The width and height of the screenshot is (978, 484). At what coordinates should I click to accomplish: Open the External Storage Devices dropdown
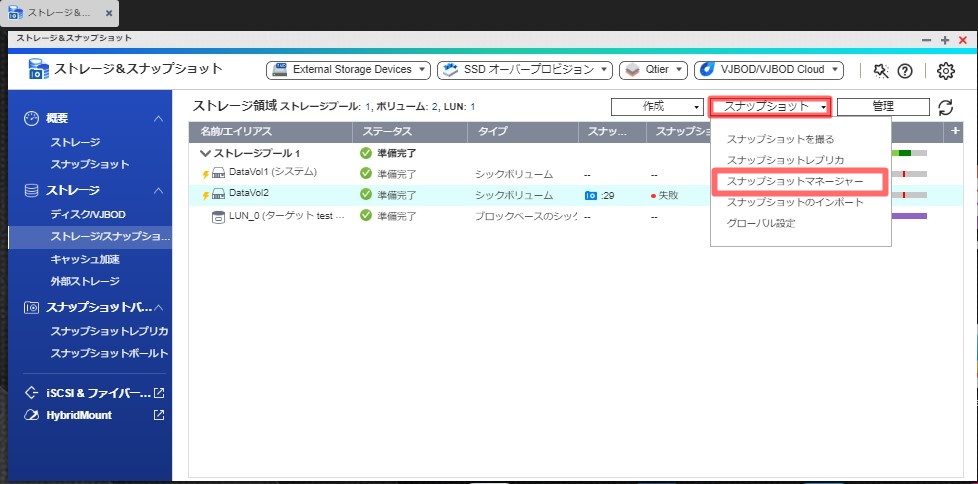348,70
